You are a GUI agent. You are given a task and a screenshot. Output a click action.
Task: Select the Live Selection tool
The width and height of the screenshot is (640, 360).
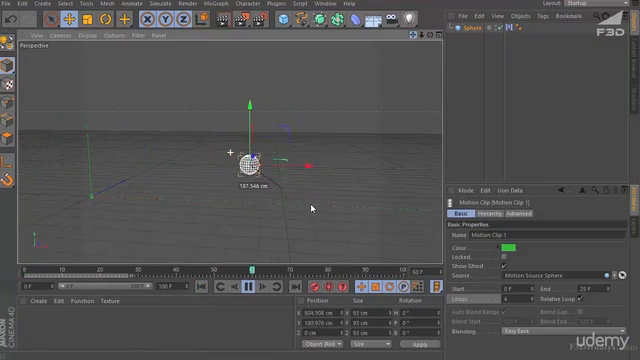[x=51, y=19]
